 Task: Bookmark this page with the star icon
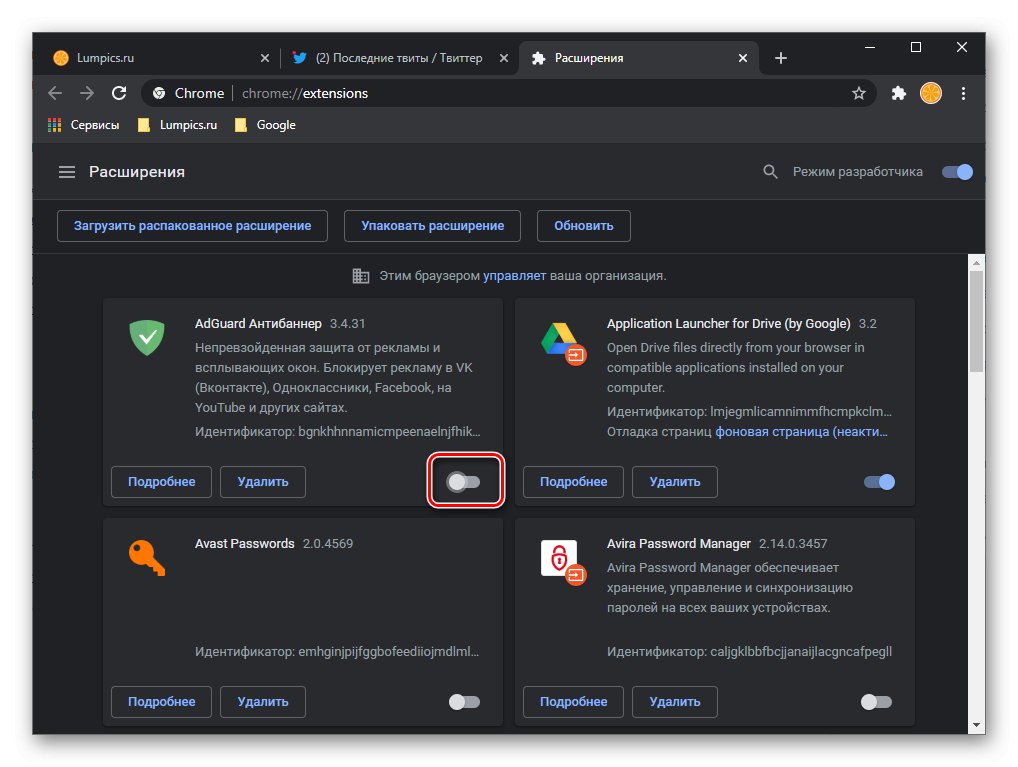(x=858, y=93)
